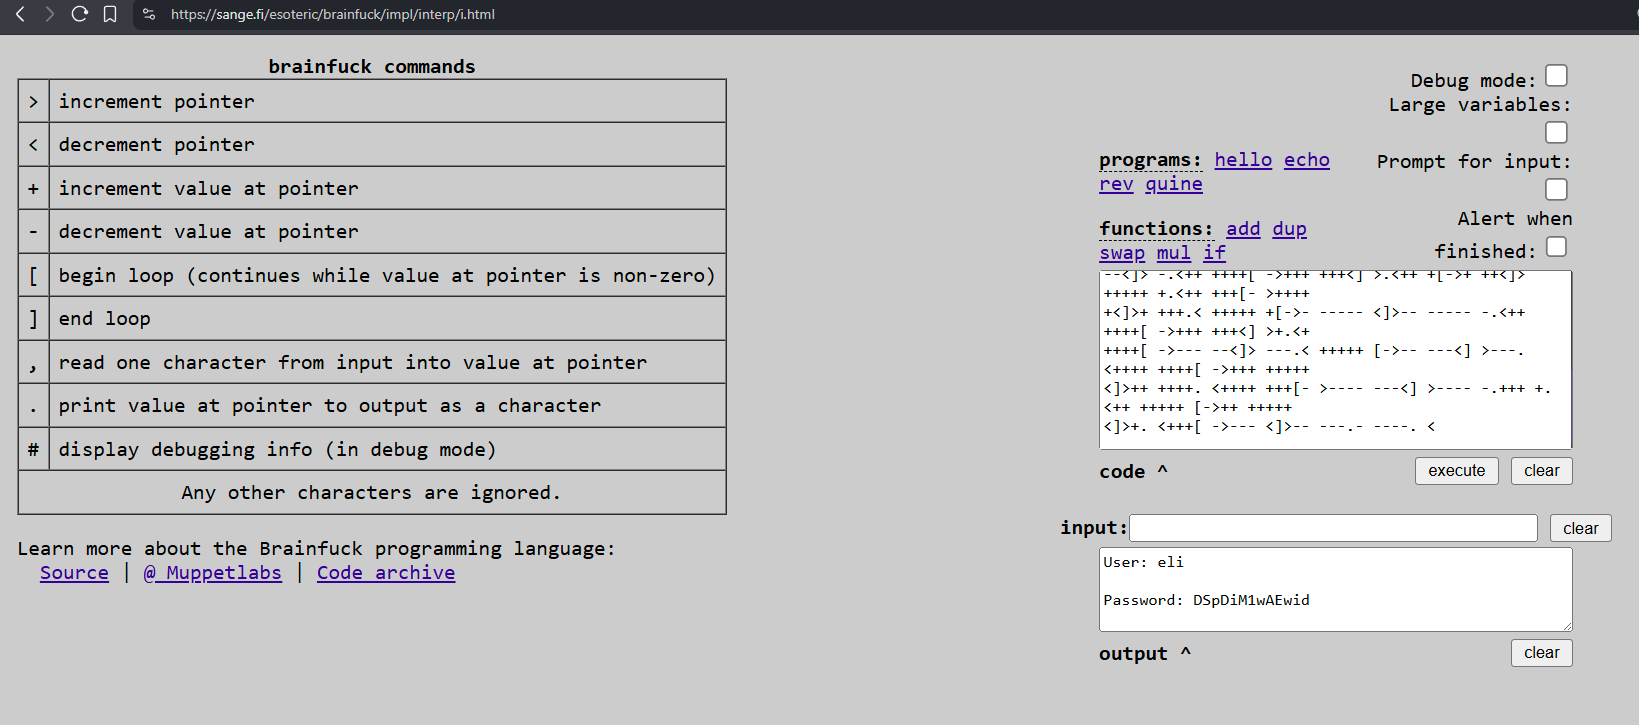Click into the input text field

click(x=1333, y=528)
